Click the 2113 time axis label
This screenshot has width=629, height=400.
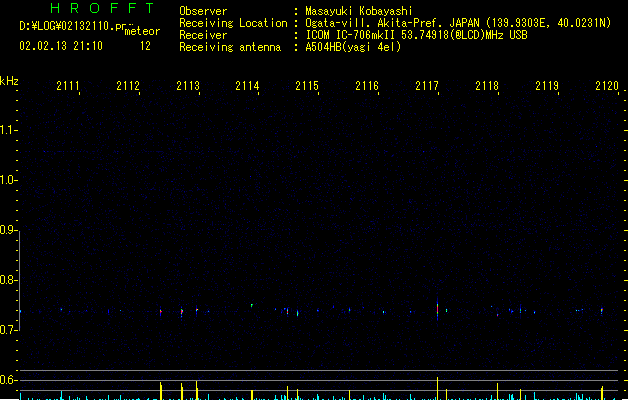pyautogui.click(x=188, y=86)
